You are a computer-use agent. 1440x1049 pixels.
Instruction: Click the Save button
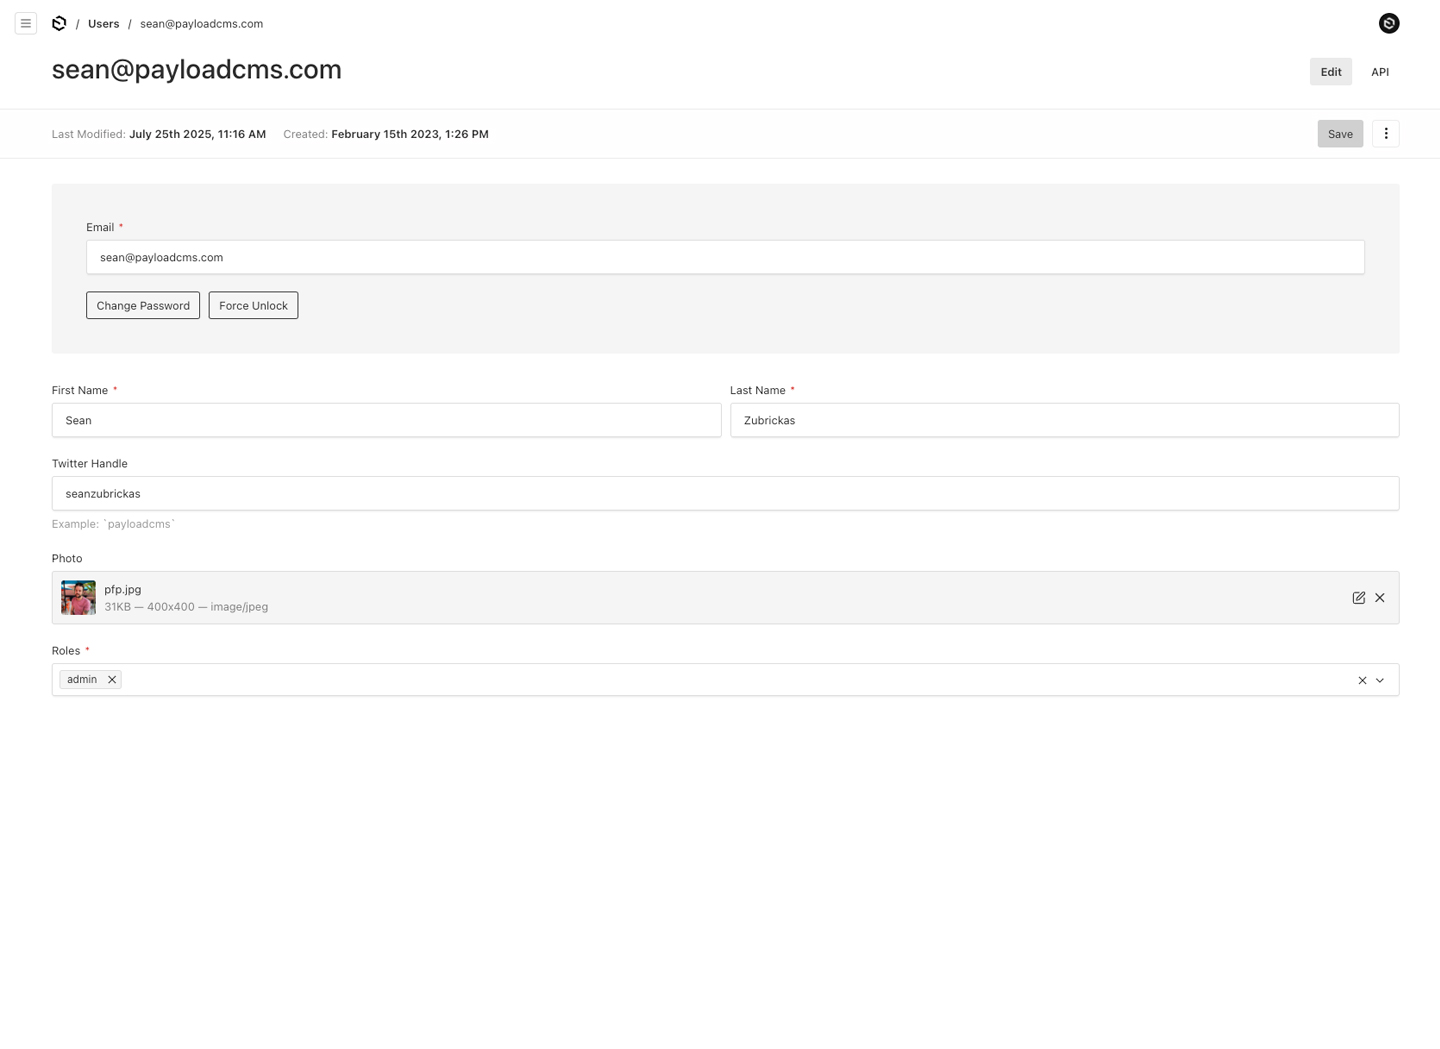[x=1339, y=134]
